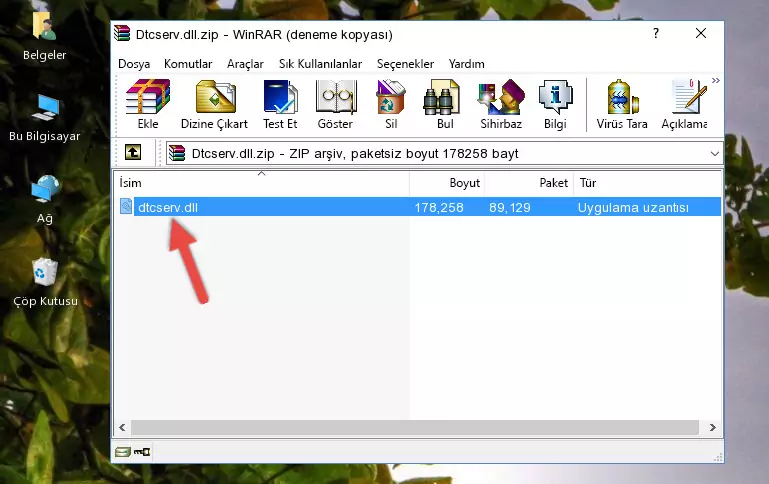Open Açıklama comment tool
The height and width of the screenshot is (484, 769).
point(684,104)
